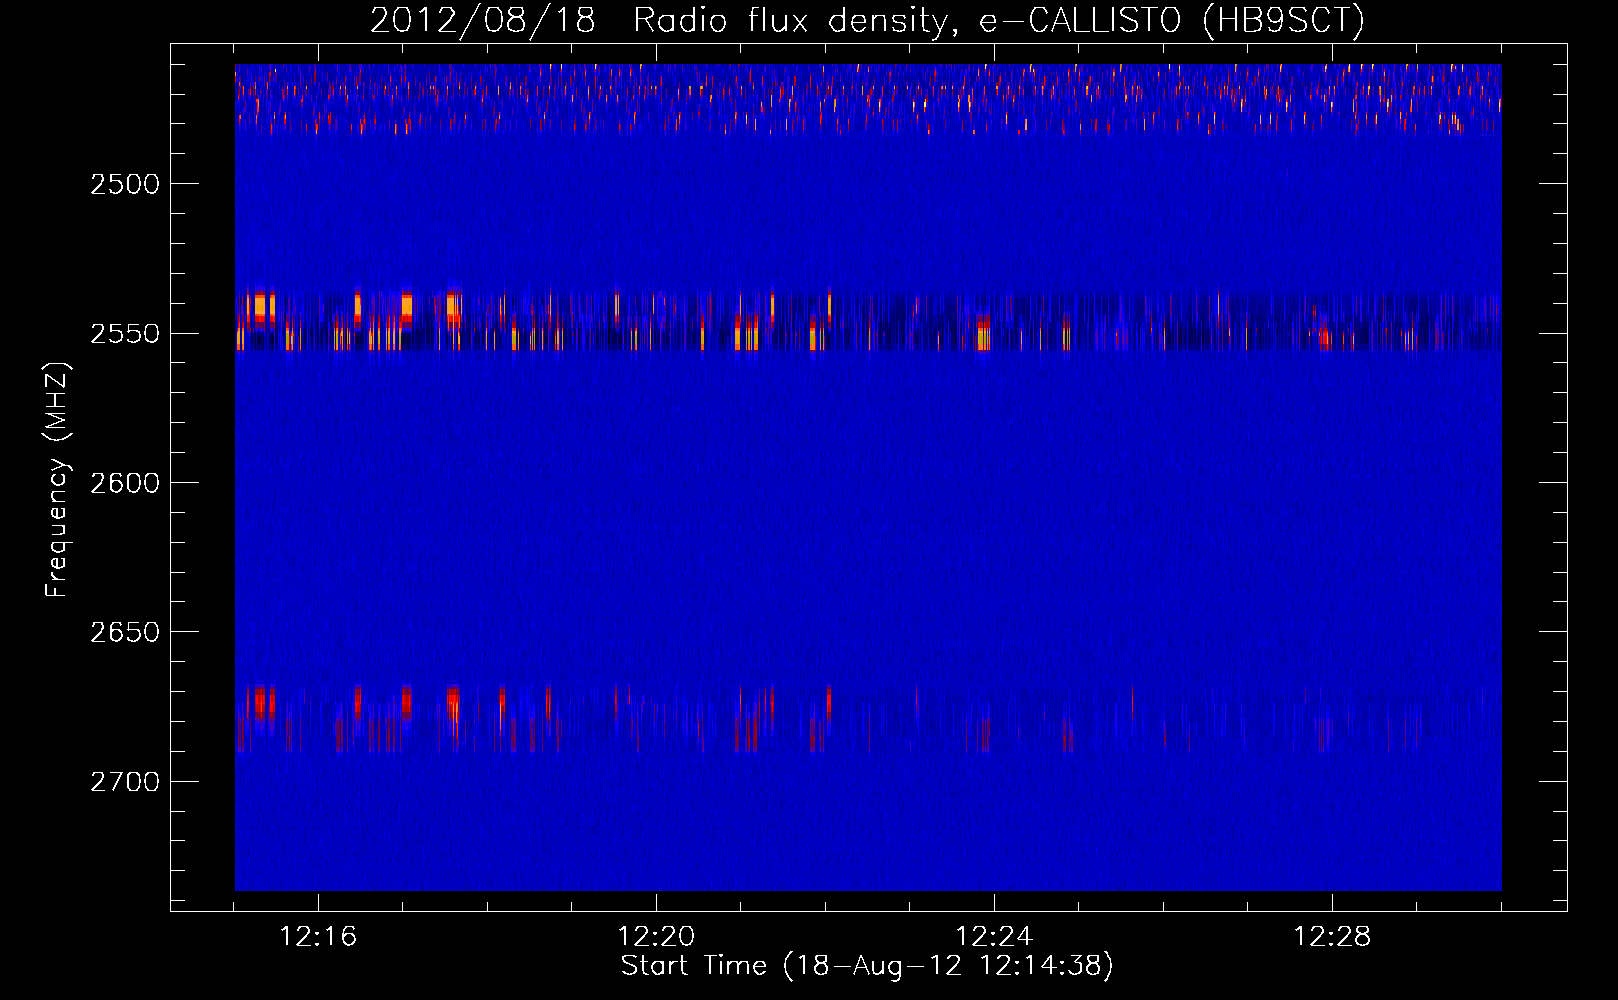Click the 2550 frequency axis label

125,334
